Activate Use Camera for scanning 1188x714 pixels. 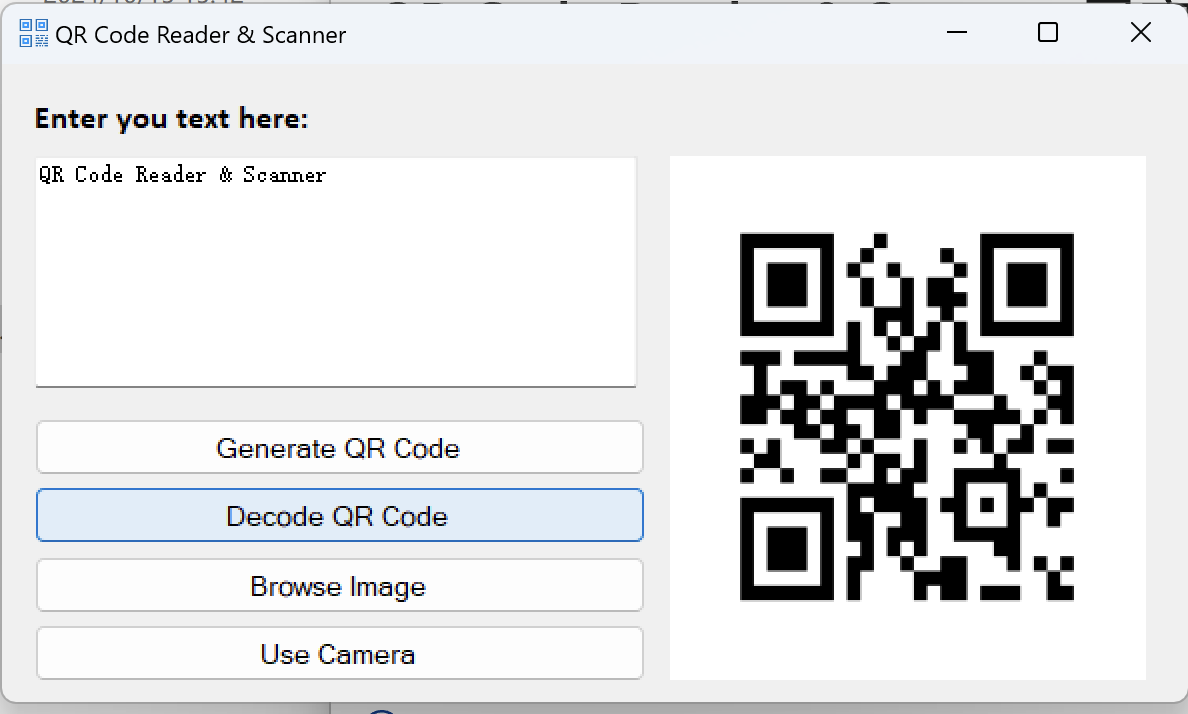click(339, 654)
